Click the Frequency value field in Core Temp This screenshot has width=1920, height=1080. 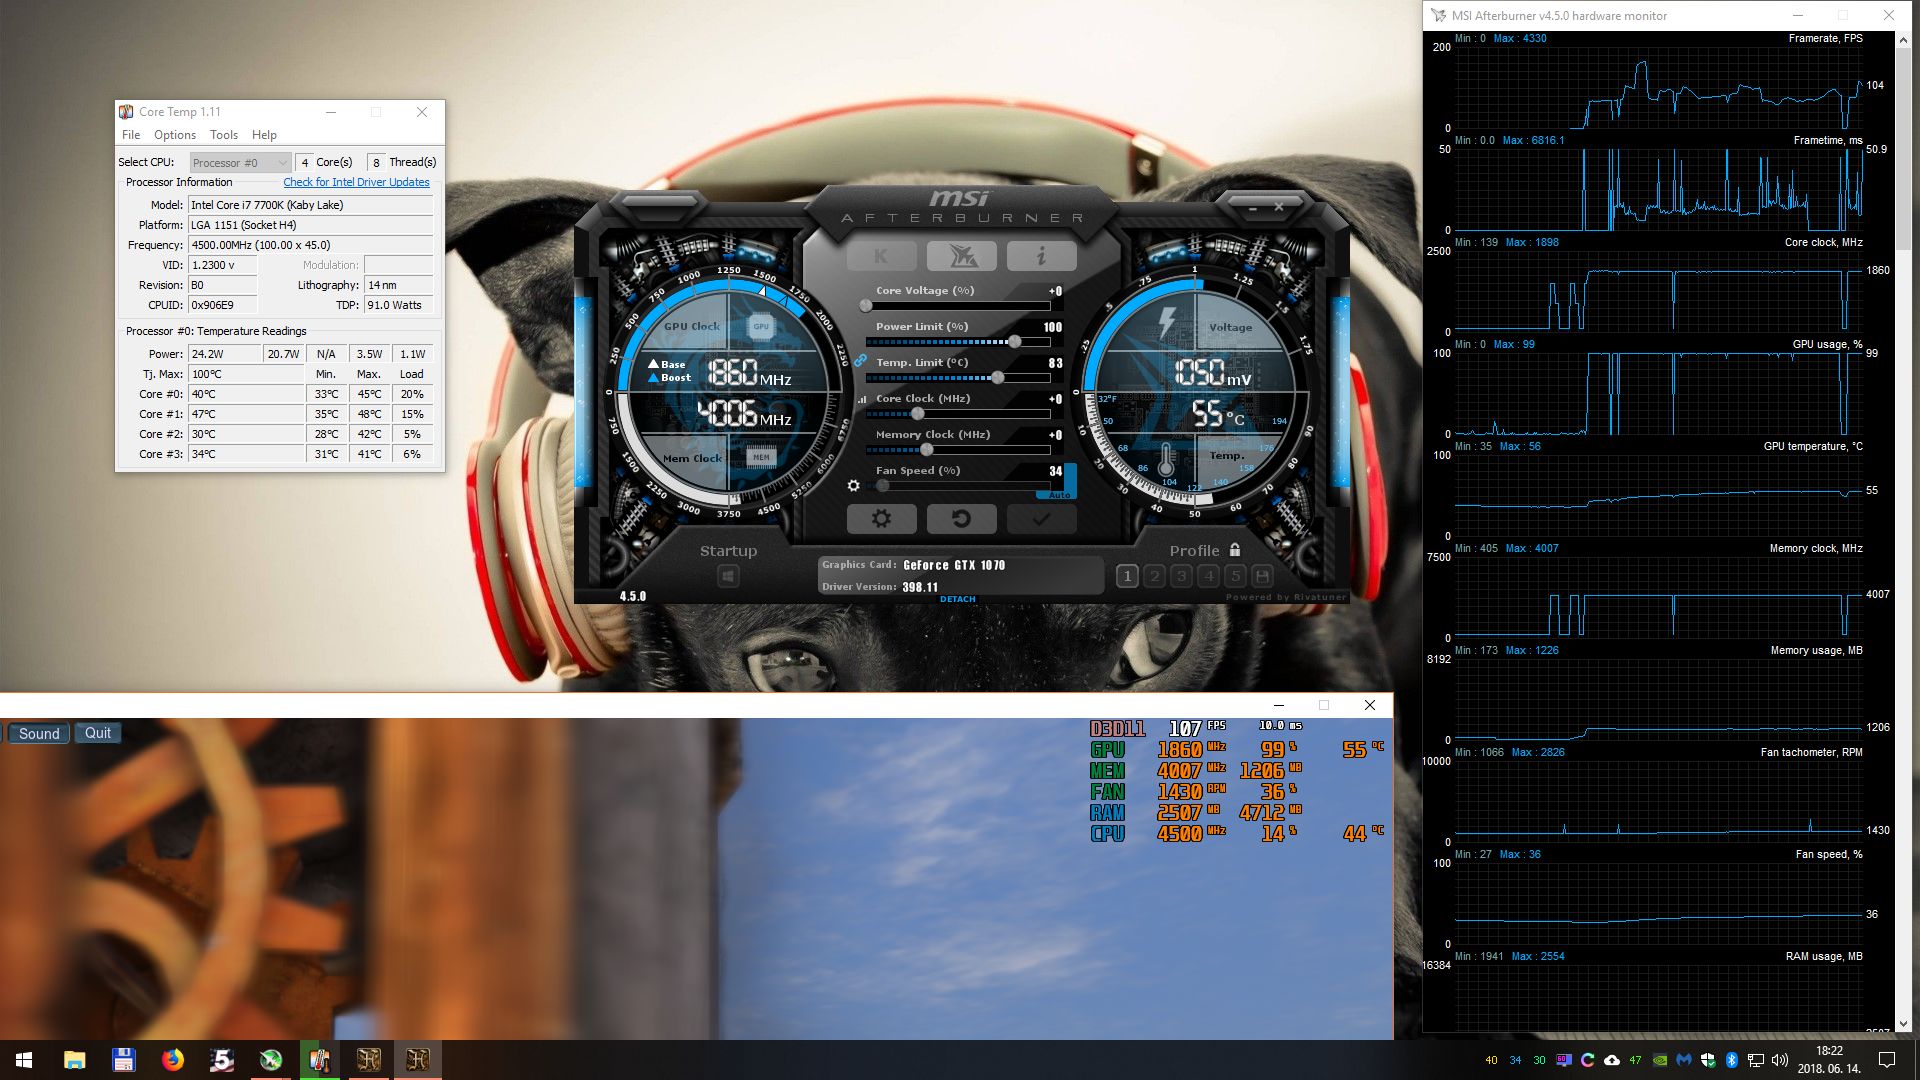click(x=310, y=245)
